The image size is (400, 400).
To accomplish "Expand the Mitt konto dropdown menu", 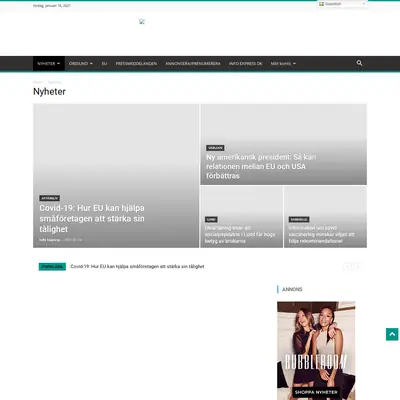I will click(283, 64).
